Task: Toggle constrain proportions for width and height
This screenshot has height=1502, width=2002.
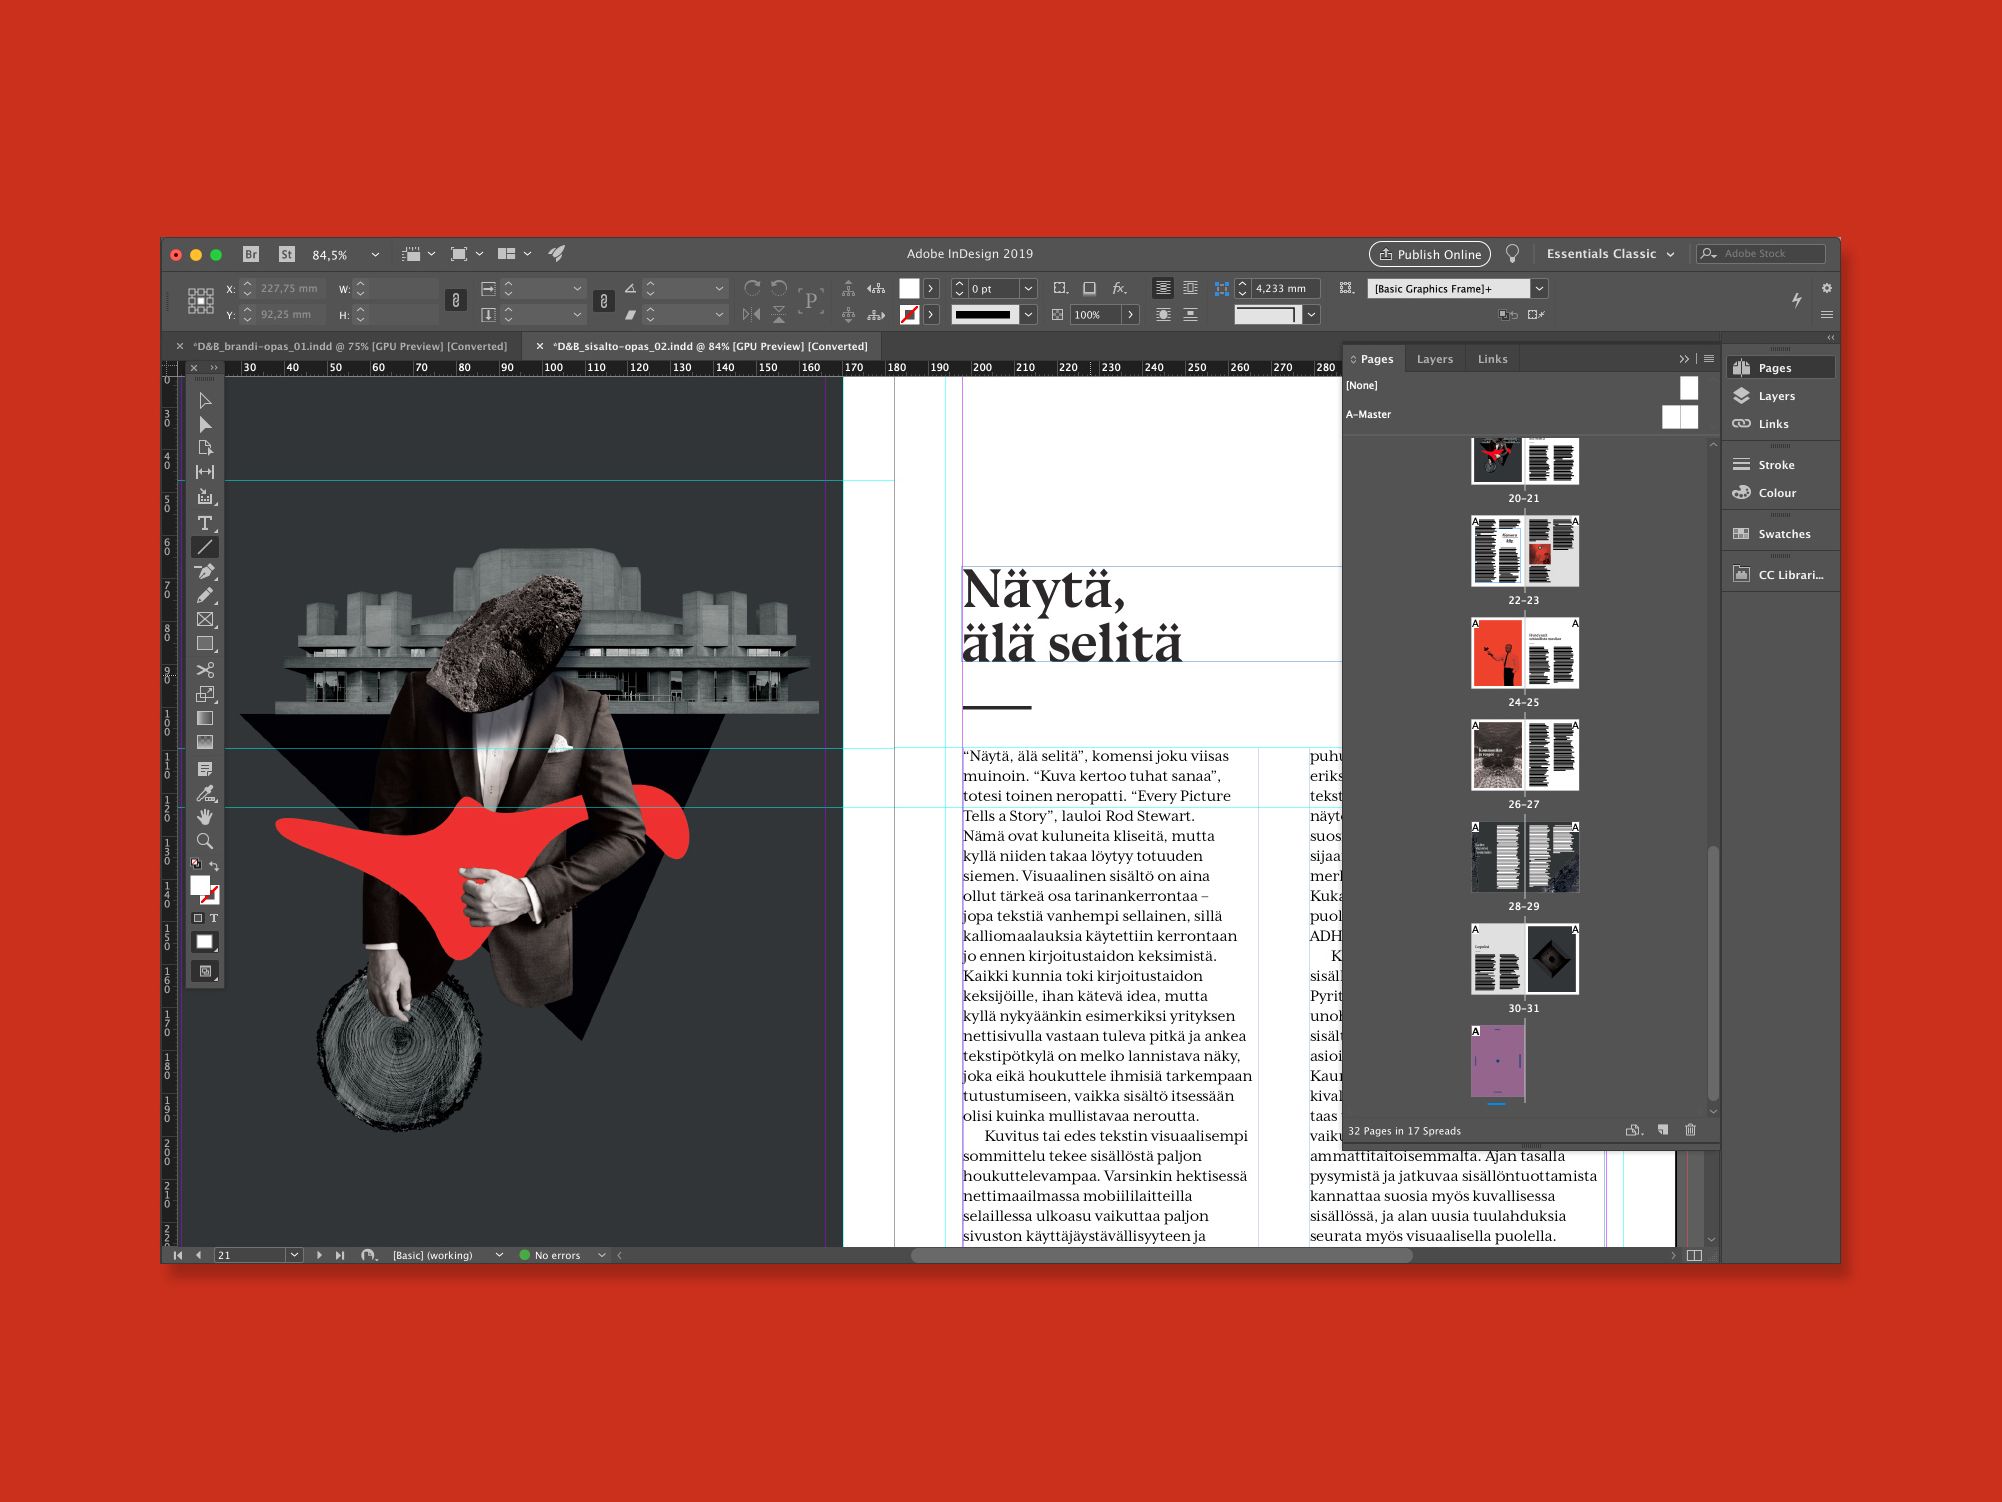Action: coord(455,300)
